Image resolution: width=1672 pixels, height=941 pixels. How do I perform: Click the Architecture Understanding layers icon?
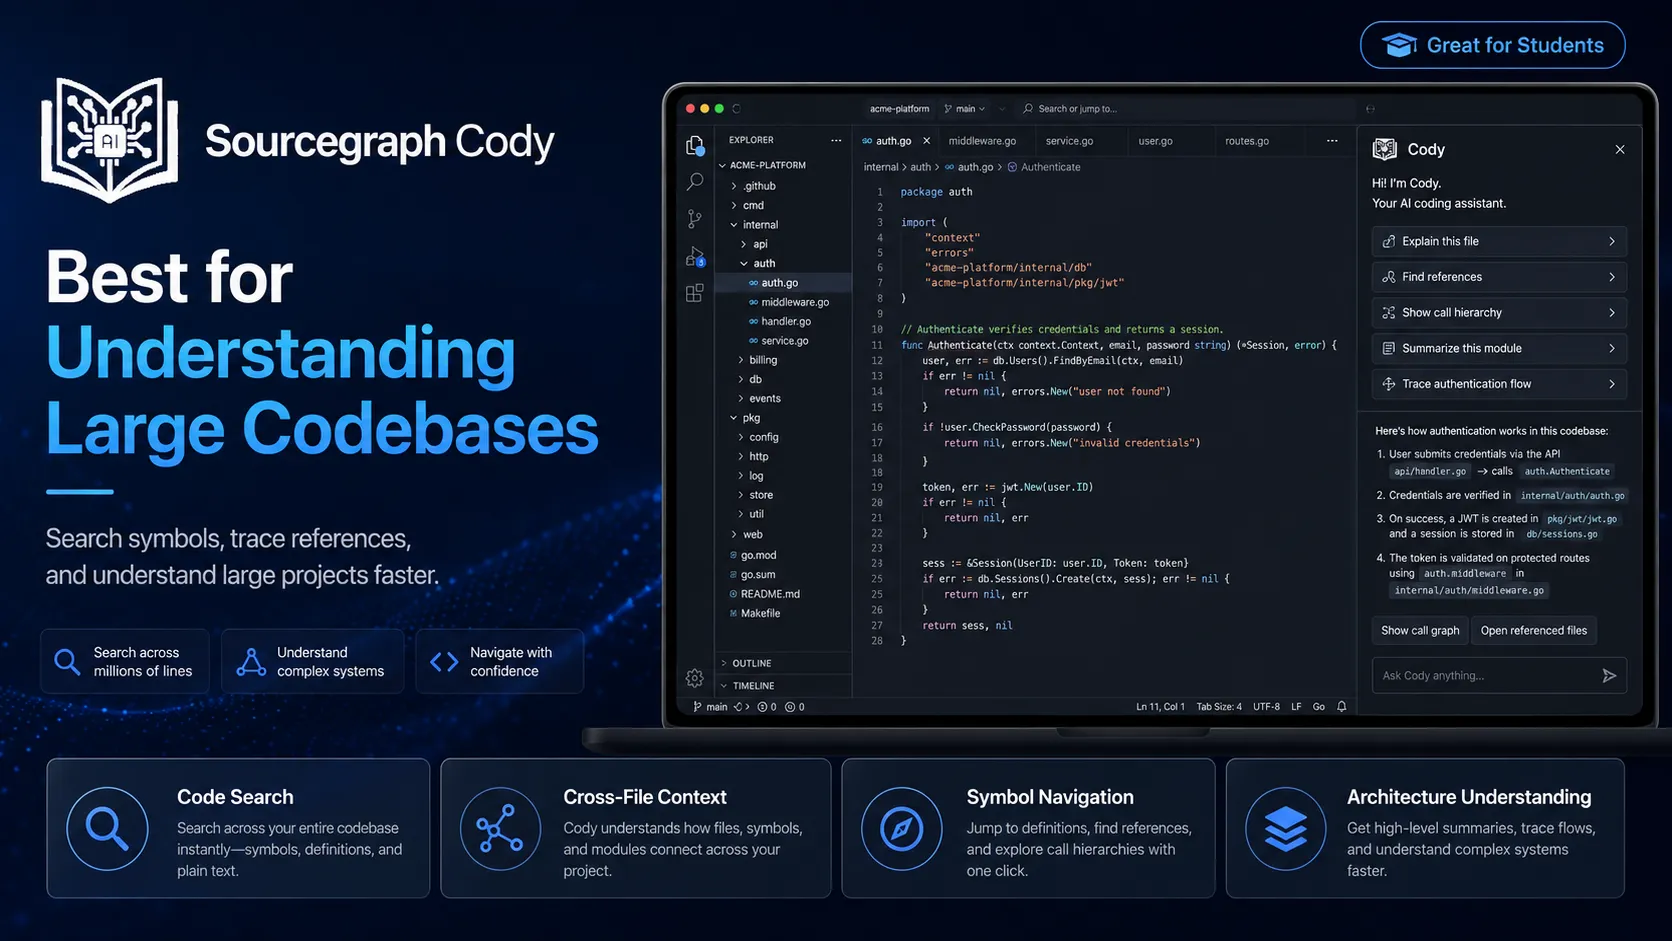tap(1286, 829)
